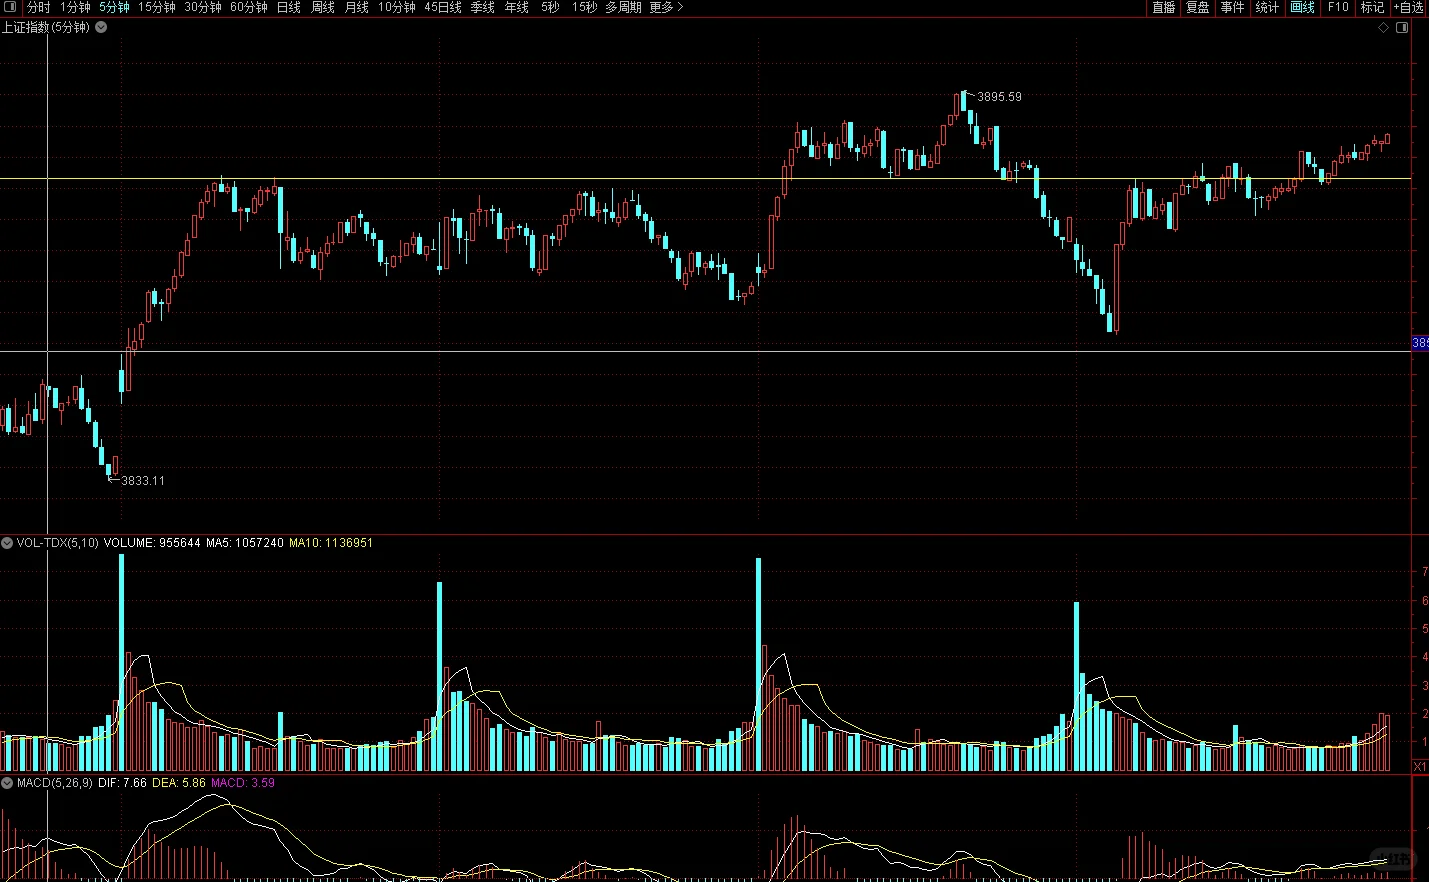This screenshot has width=1429, height=882.
Task: Click the X1 volume scale label
Action: click(x=1420, y=767)
